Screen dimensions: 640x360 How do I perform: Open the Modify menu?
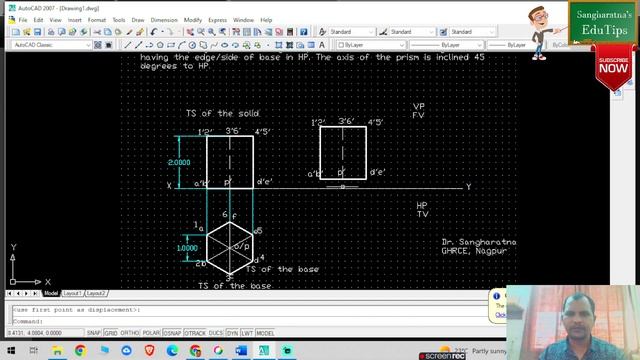click(x=193, y=20)
